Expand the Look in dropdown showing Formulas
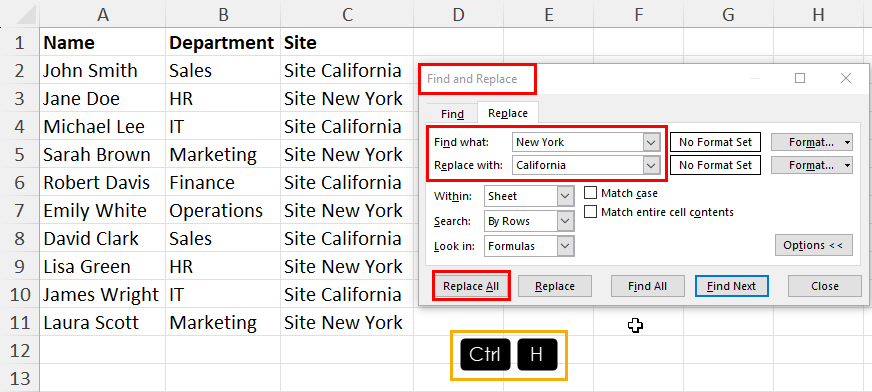 pos(566,246)
